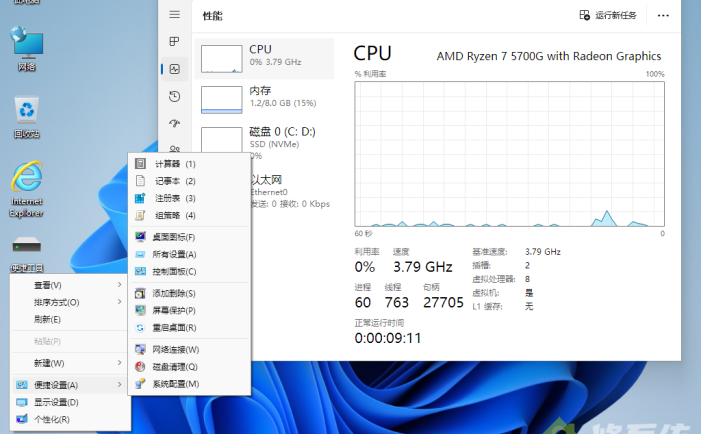Click the desktop icons monitor icon

(140, 236)
